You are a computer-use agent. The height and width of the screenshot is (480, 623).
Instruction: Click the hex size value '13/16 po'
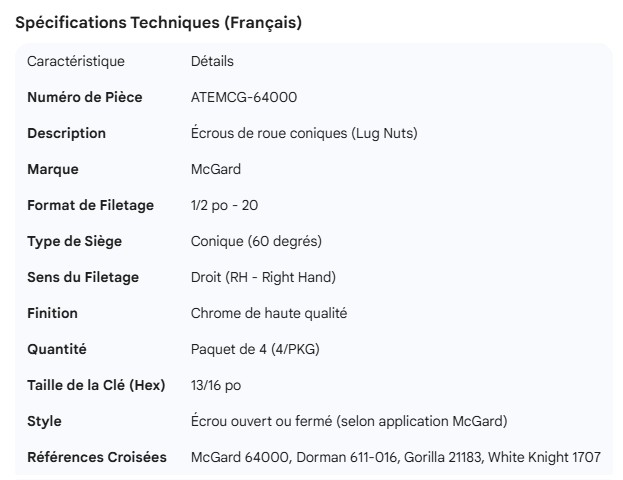216,385
